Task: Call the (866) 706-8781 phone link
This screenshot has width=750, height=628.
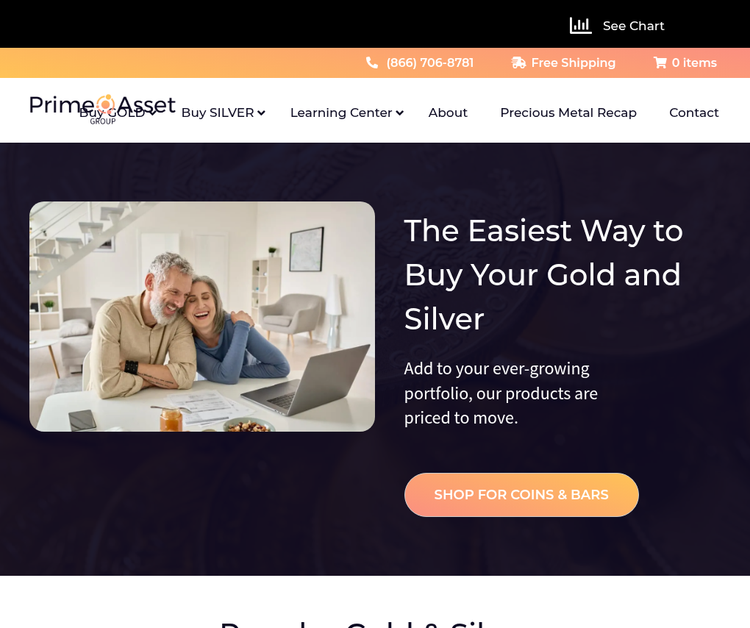Action: (x=430, y=63)
